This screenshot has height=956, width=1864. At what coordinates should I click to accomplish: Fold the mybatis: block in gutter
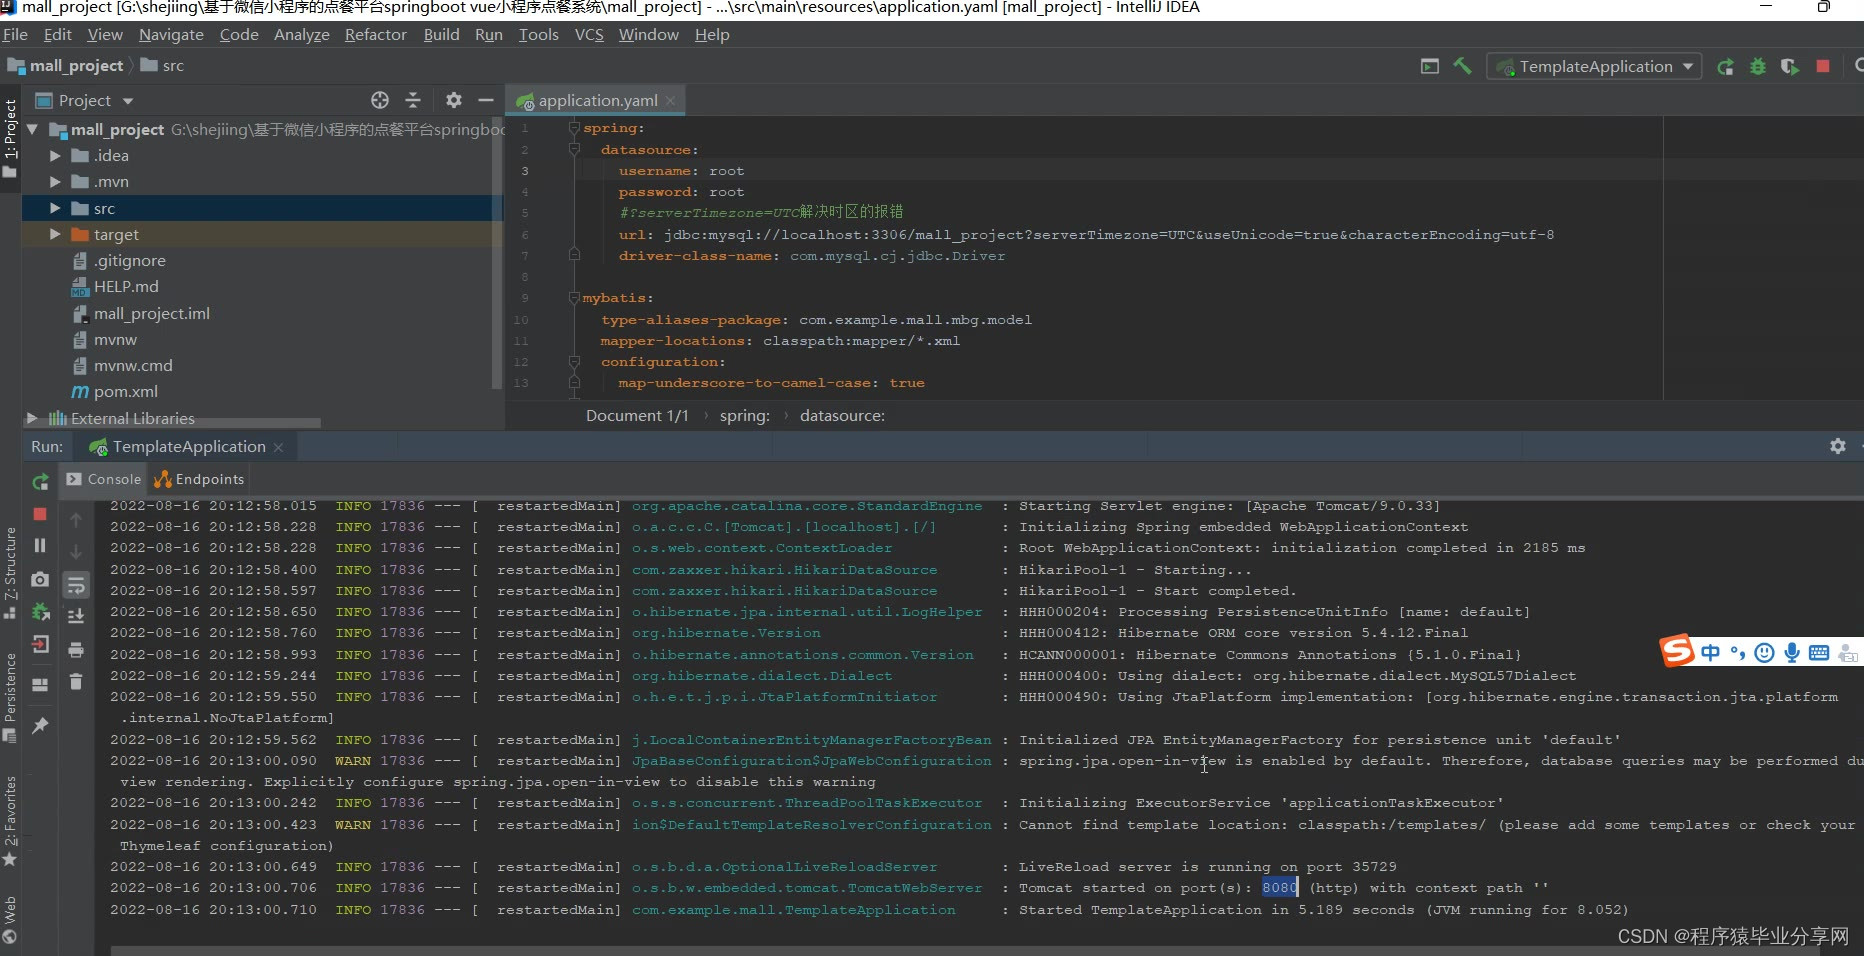(x=574, y=298)
